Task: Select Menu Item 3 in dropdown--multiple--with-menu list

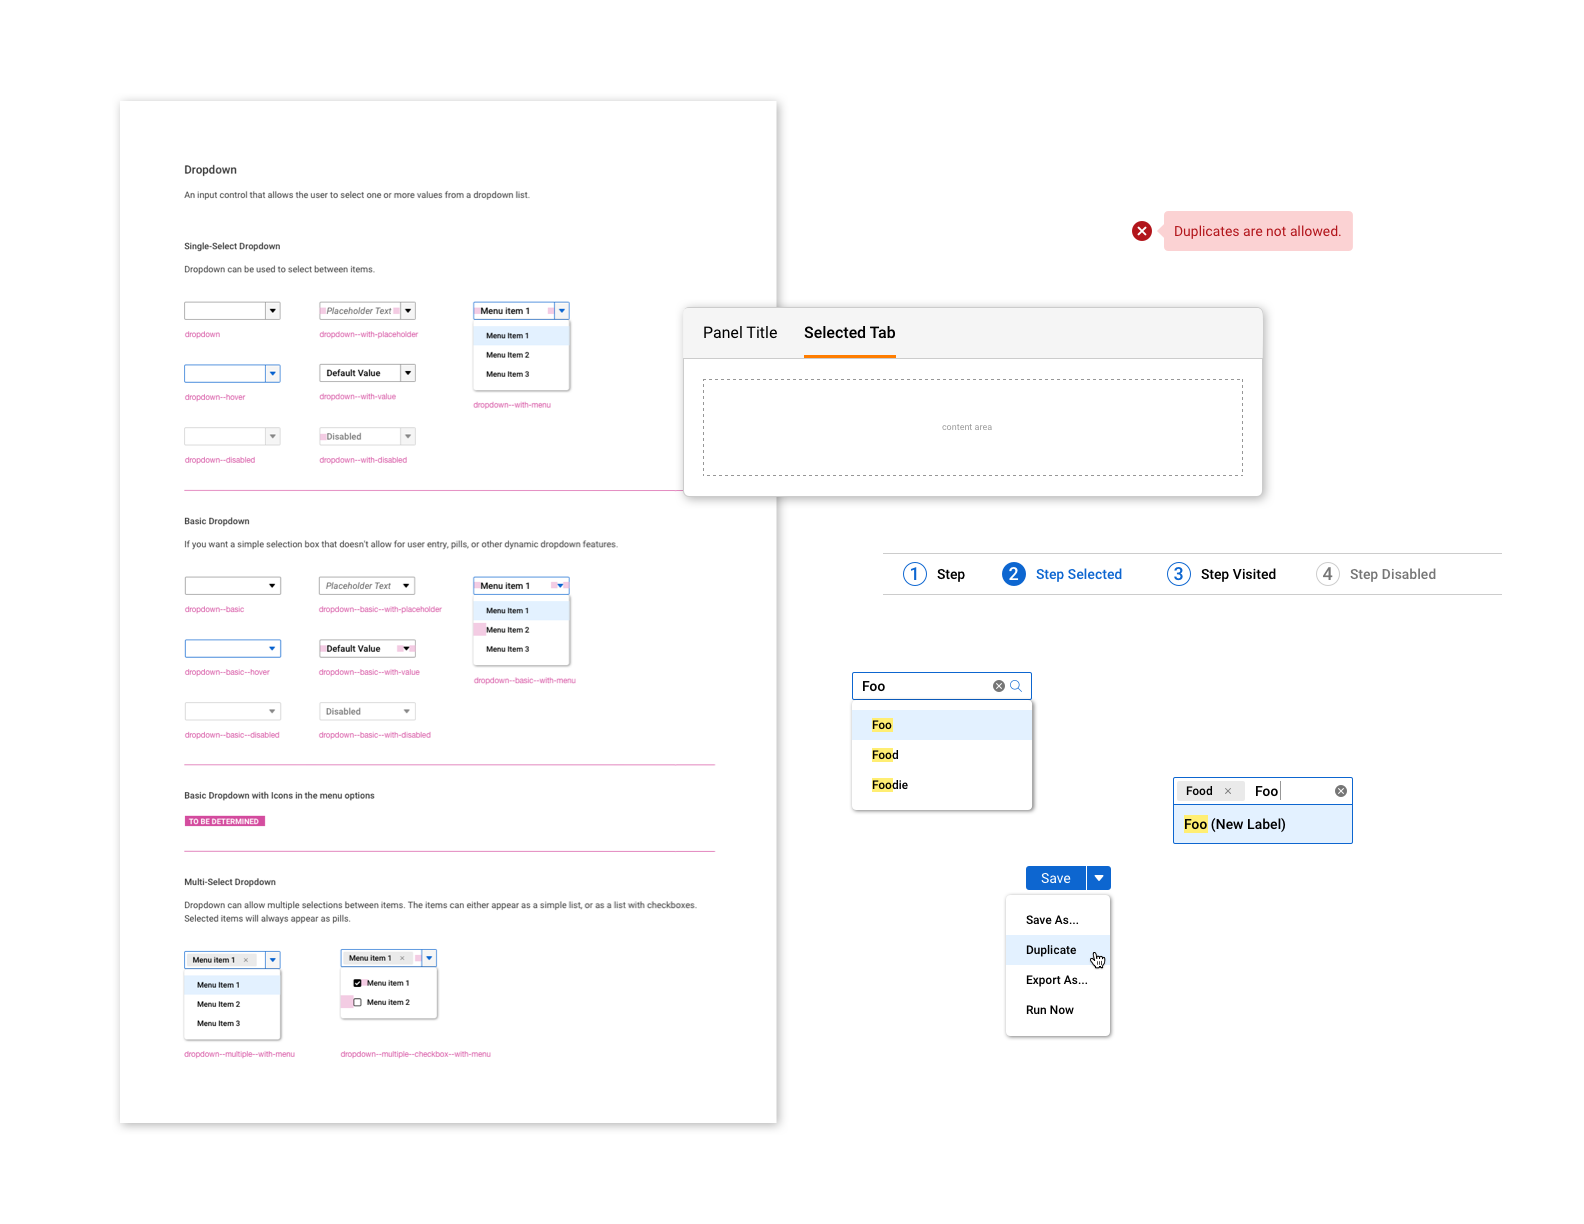Action: 232,1023
